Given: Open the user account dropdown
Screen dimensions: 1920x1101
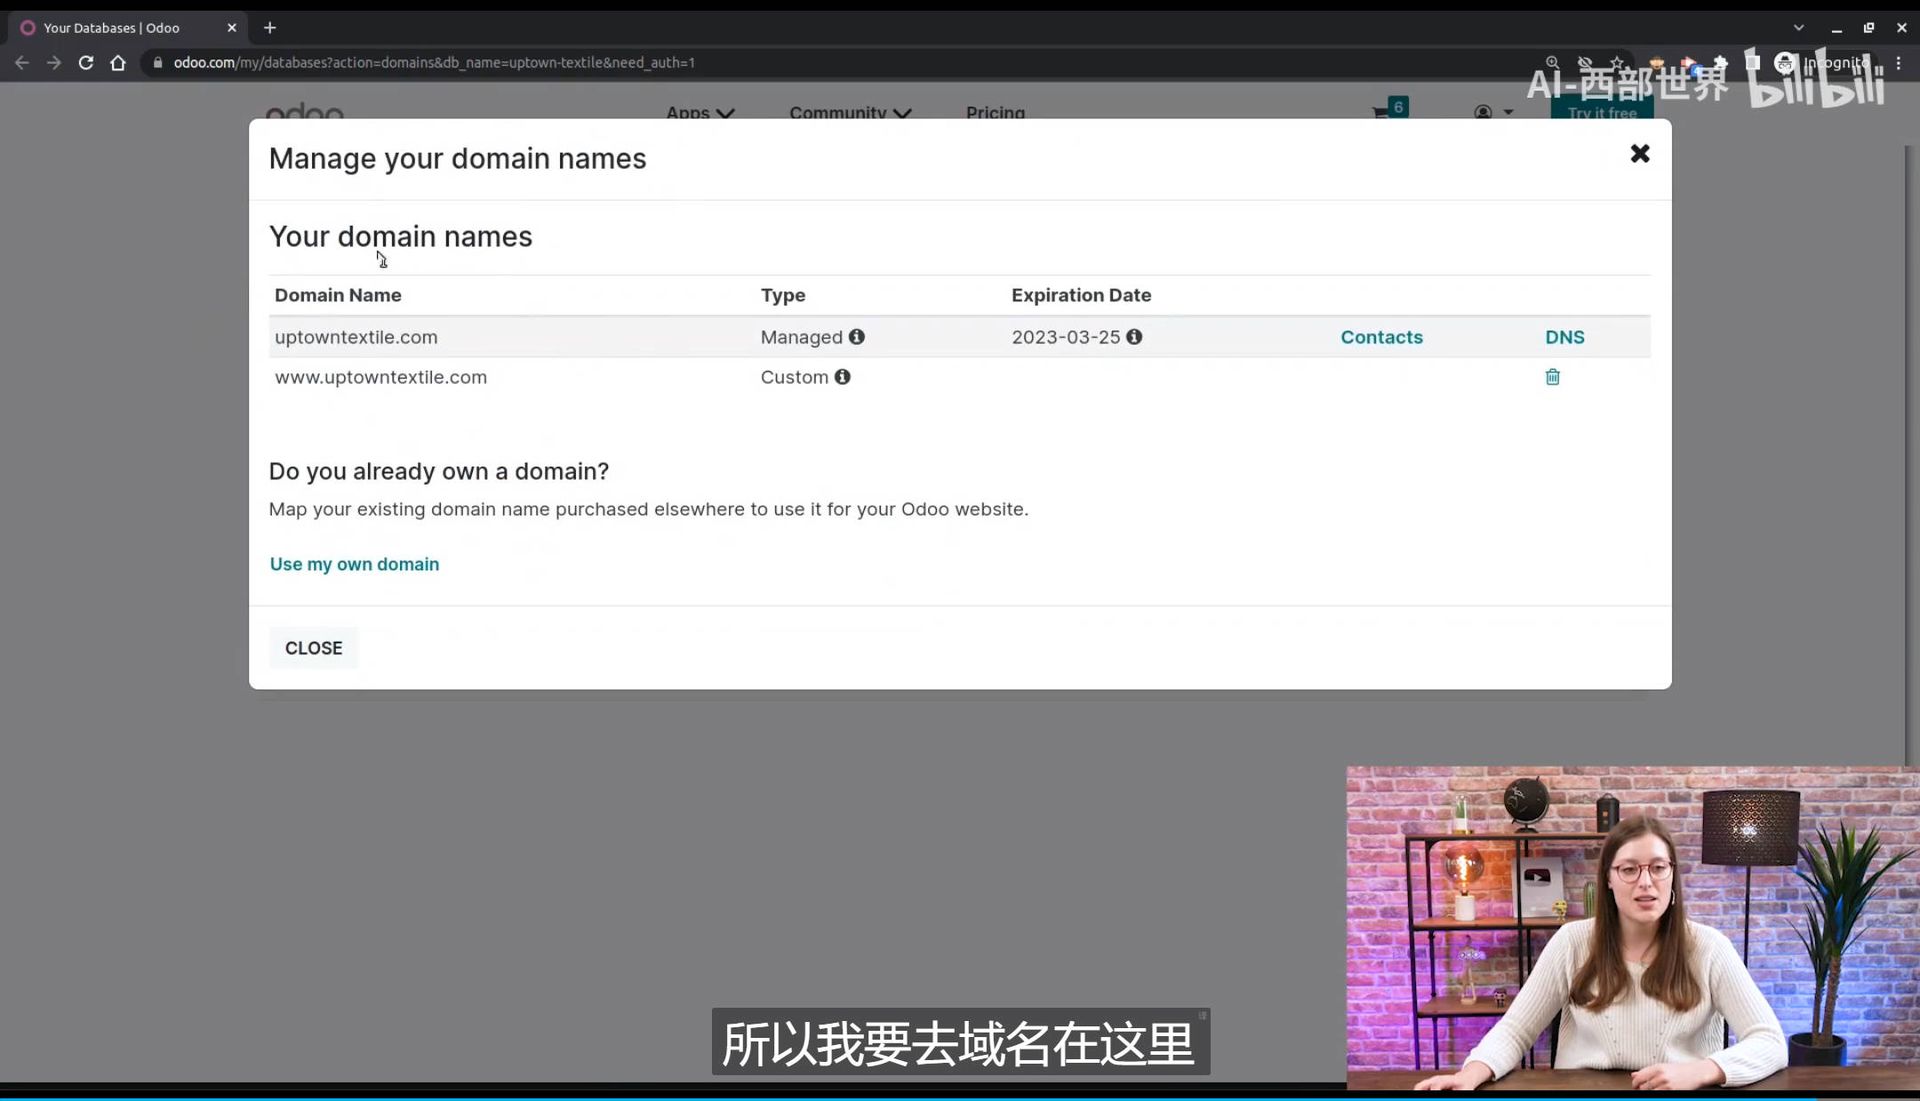Looking at the screenshot, I should coord(1494,112).
